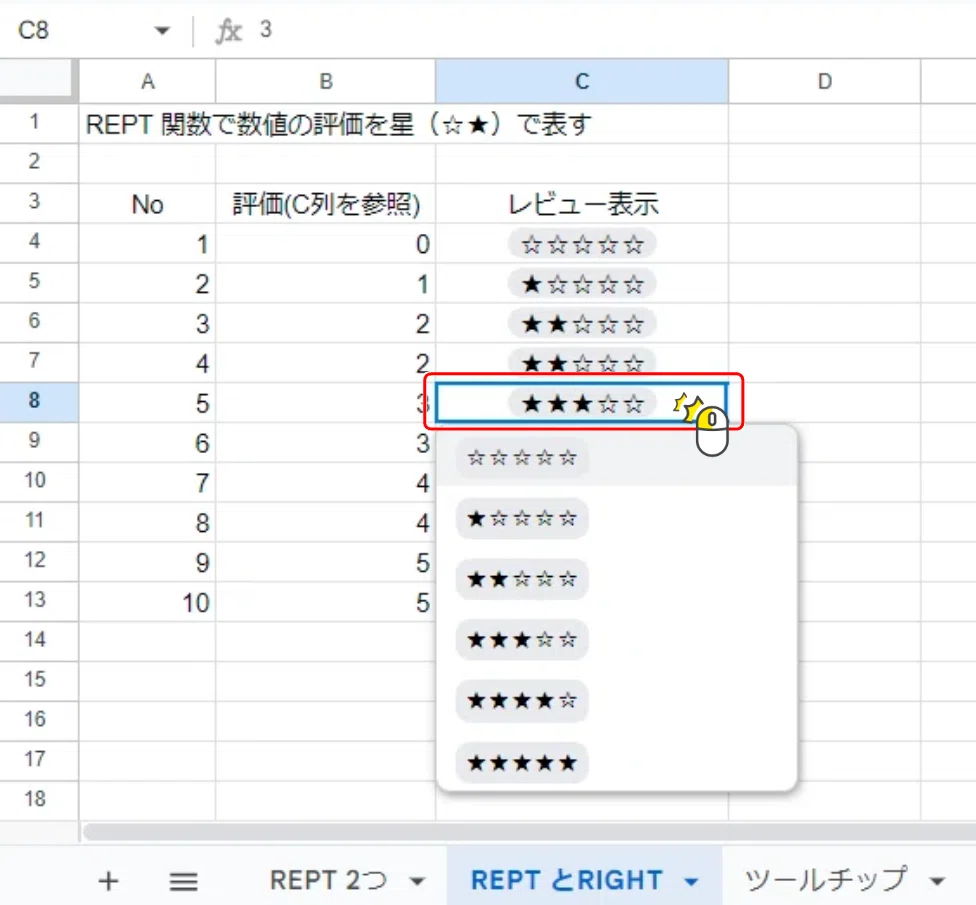
Task: Choose the three-star ★★★☆☆ option in list
Action: (x=522, y=639)
